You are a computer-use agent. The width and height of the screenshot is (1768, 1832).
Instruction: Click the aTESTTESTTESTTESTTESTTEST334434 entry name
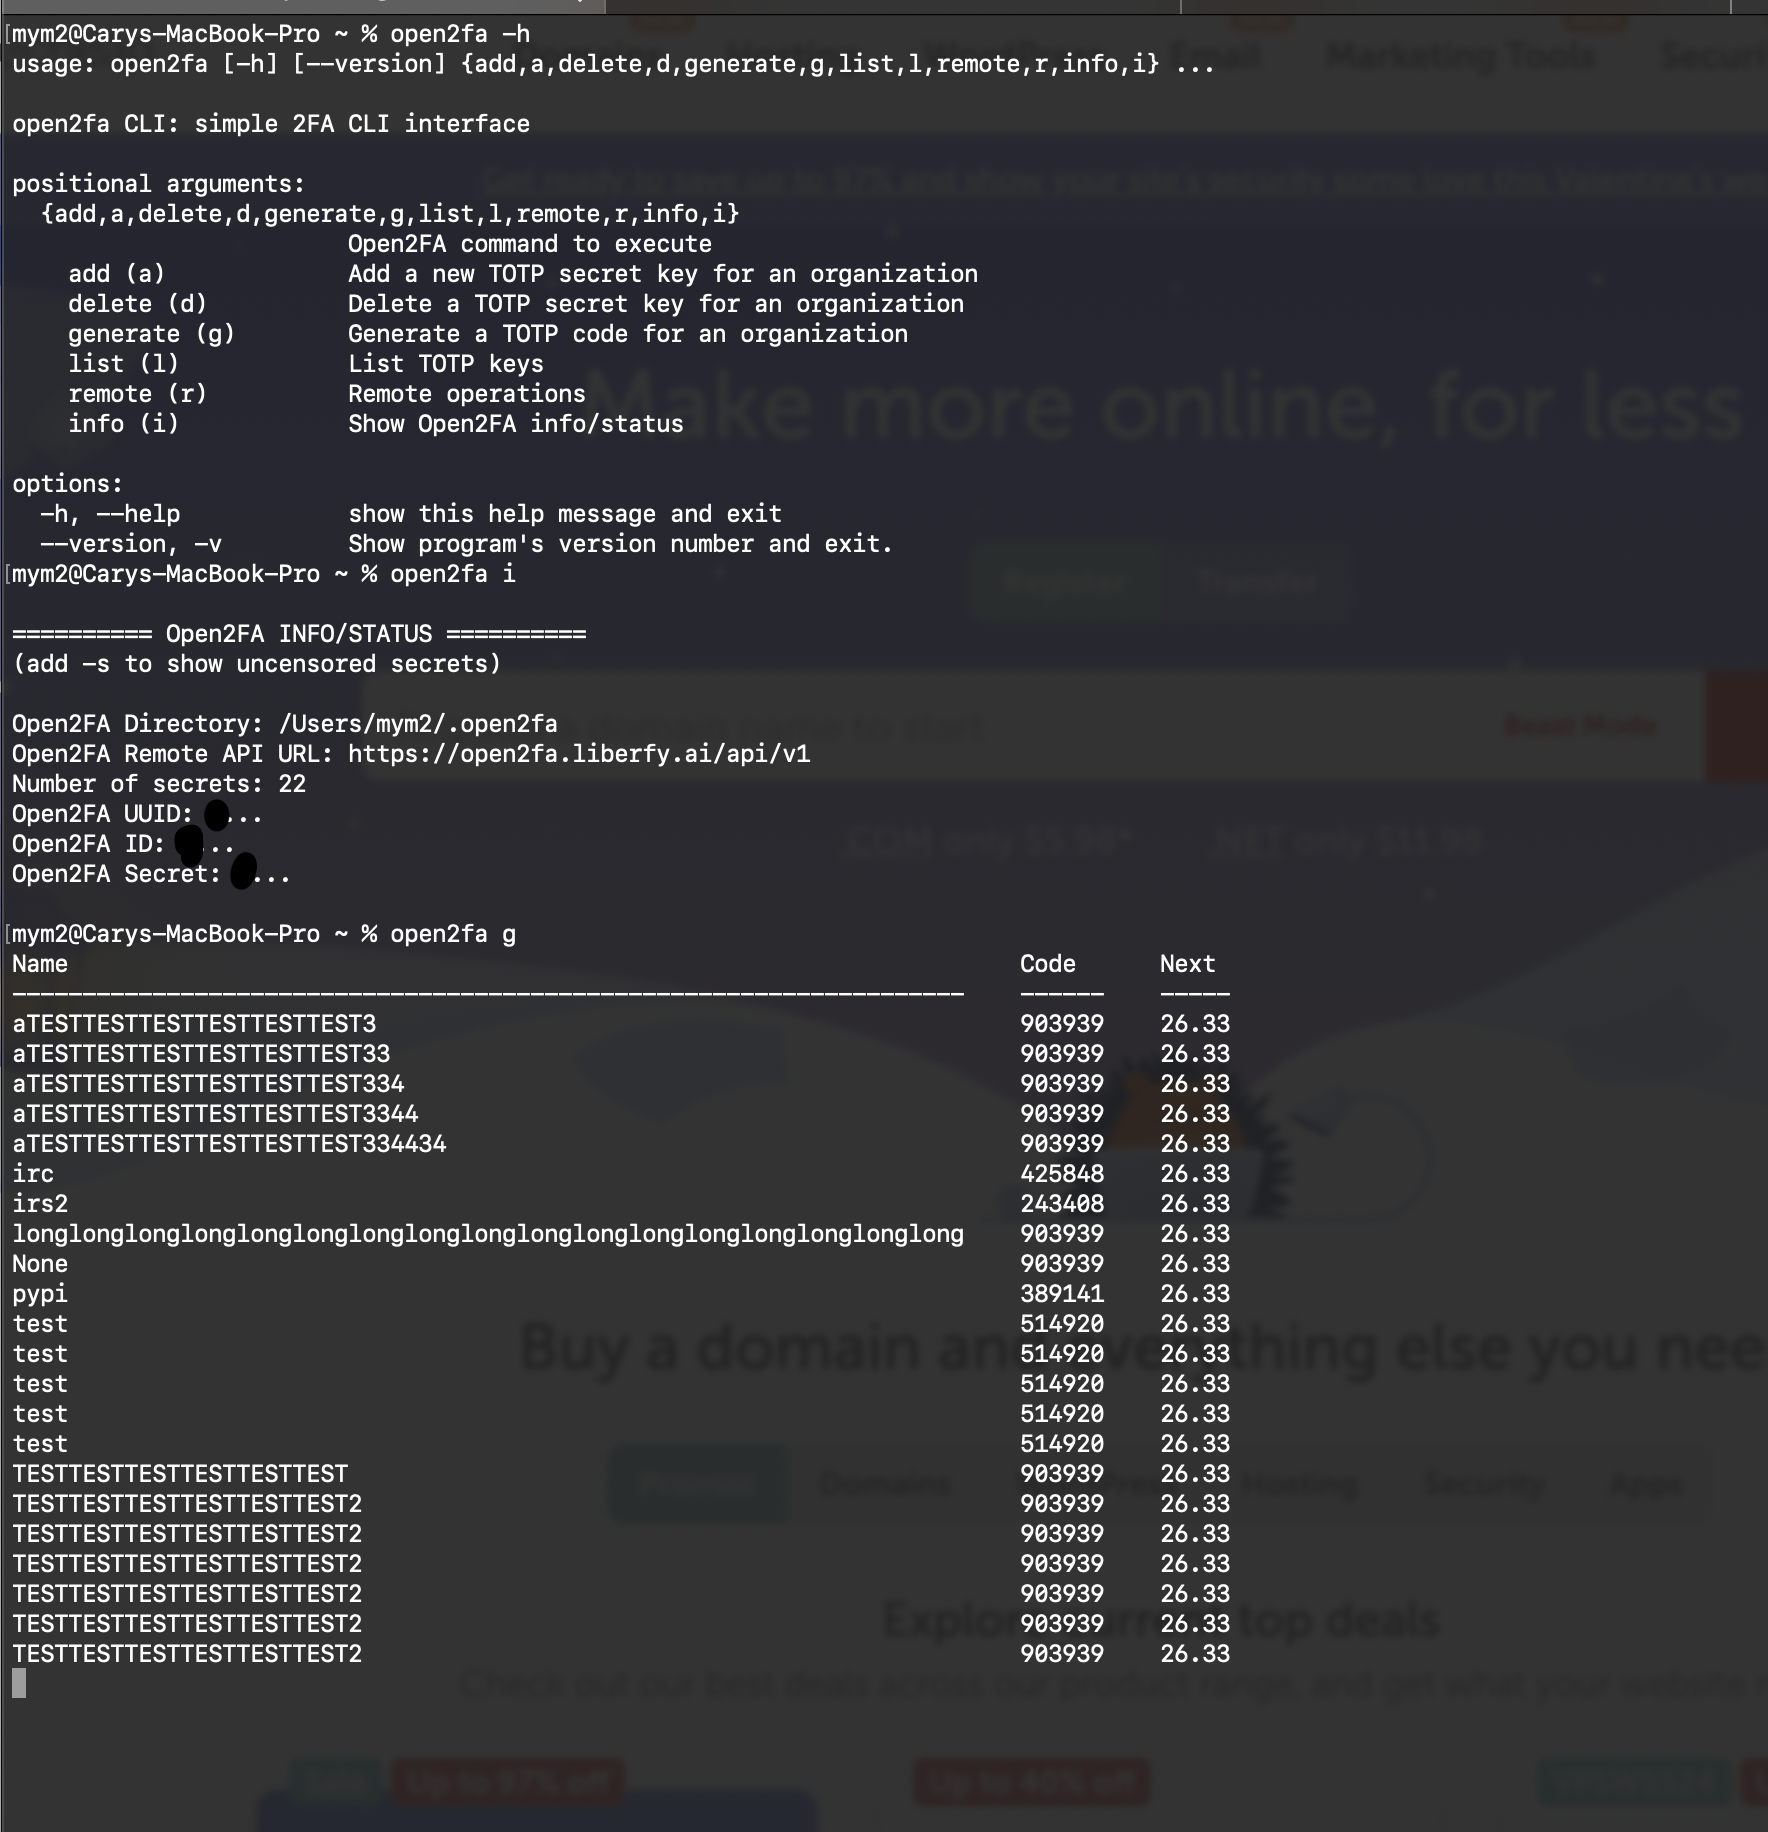click(x=229, y=1144)
